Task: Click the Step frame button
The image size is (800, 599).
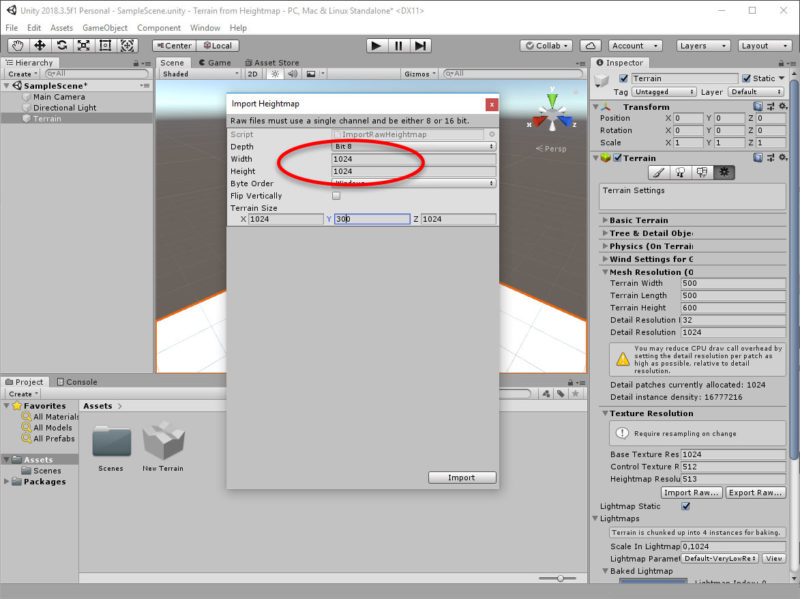Action: [420, 46]
